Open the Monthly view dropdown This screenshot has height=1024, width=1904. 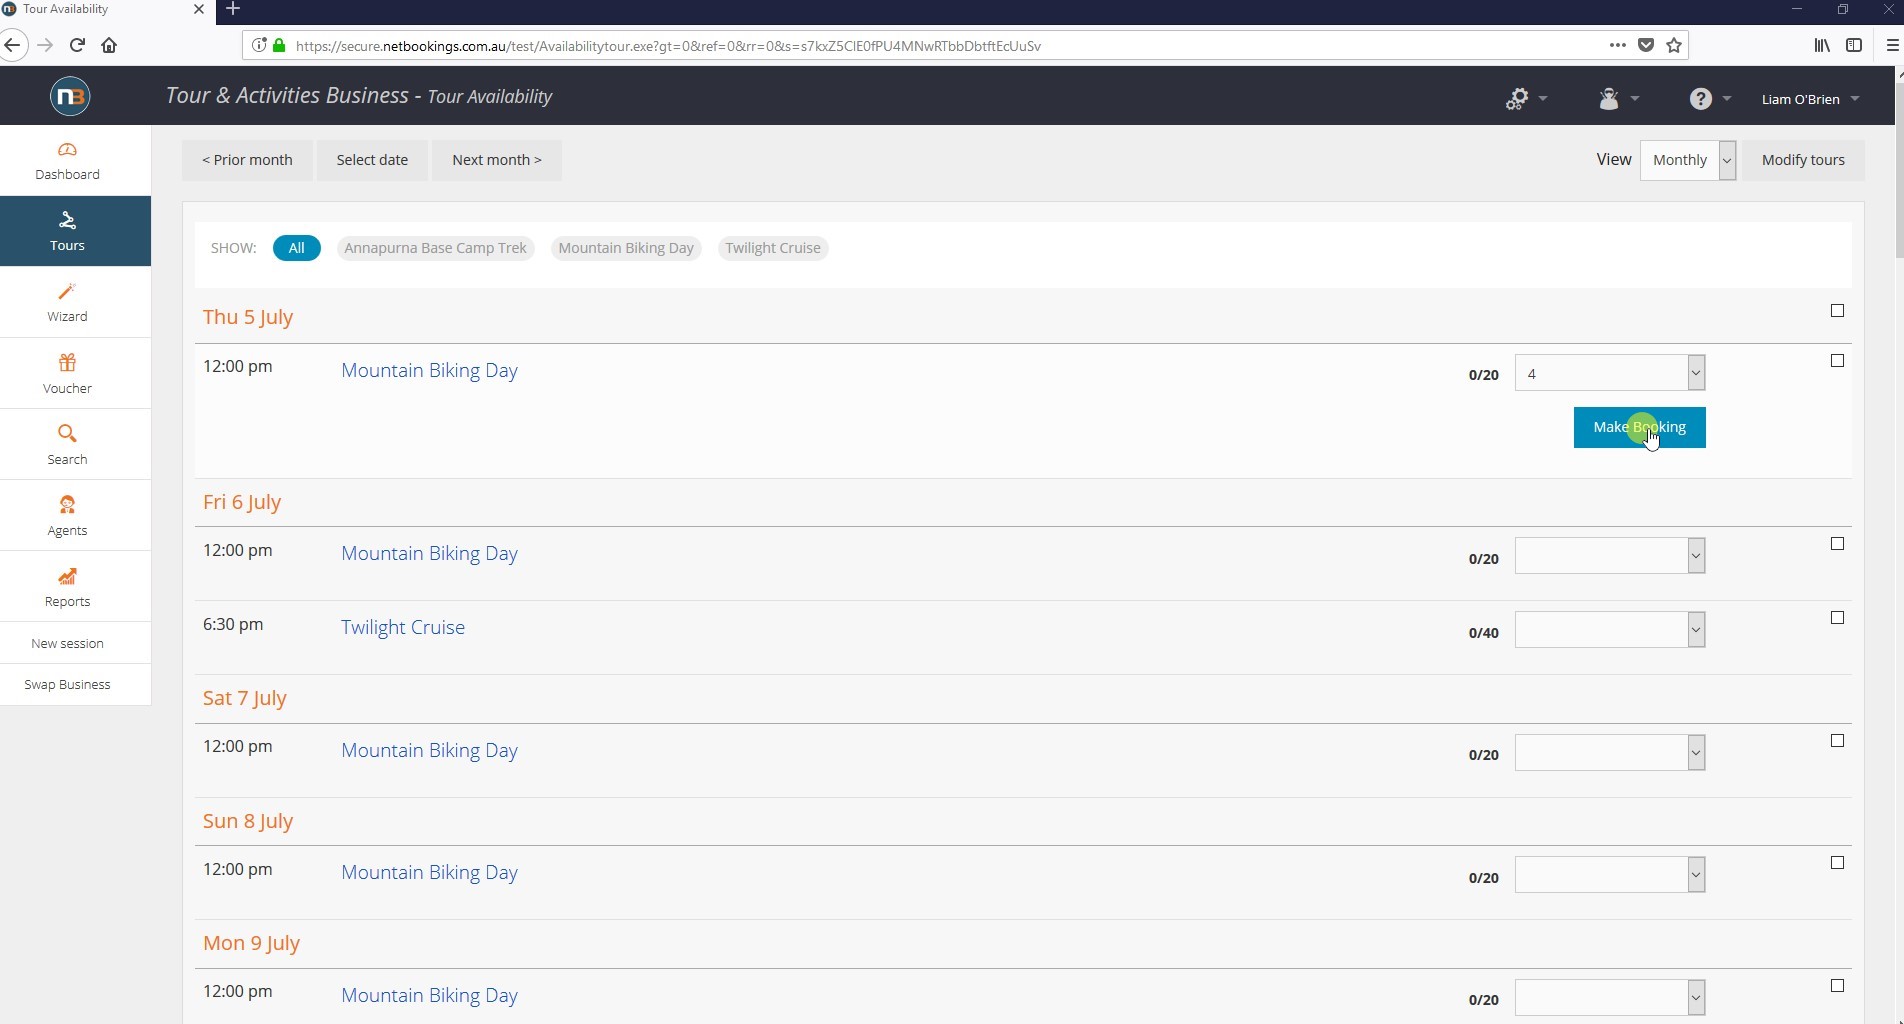click(x=1688, y=160)
